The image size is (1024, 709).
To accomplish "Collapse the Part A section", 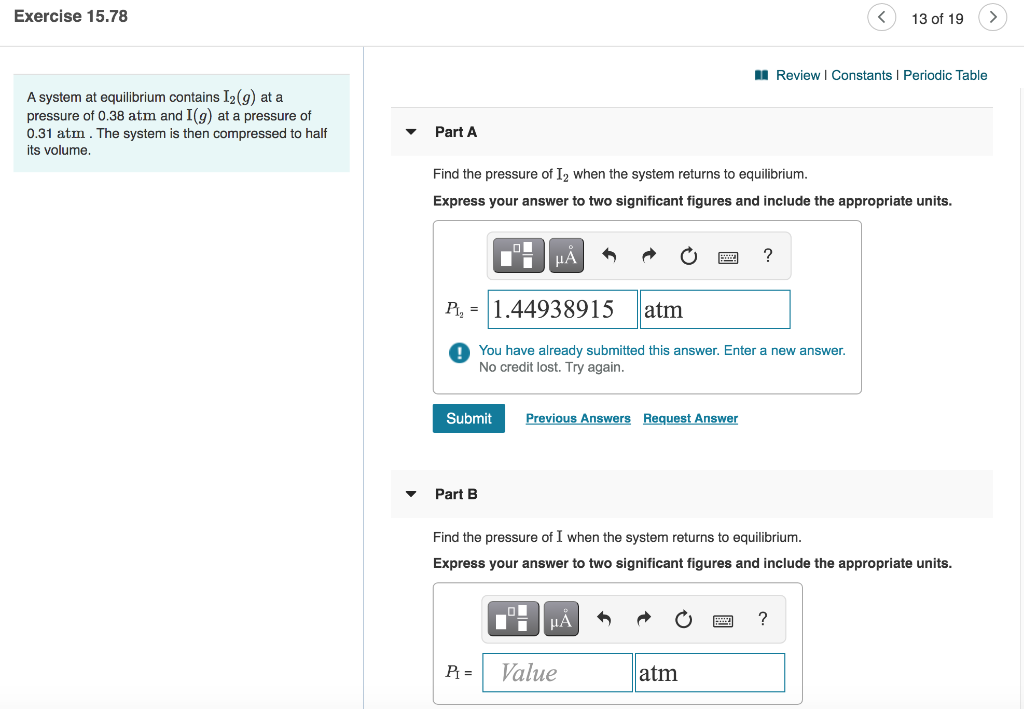I will pos(411,132).
